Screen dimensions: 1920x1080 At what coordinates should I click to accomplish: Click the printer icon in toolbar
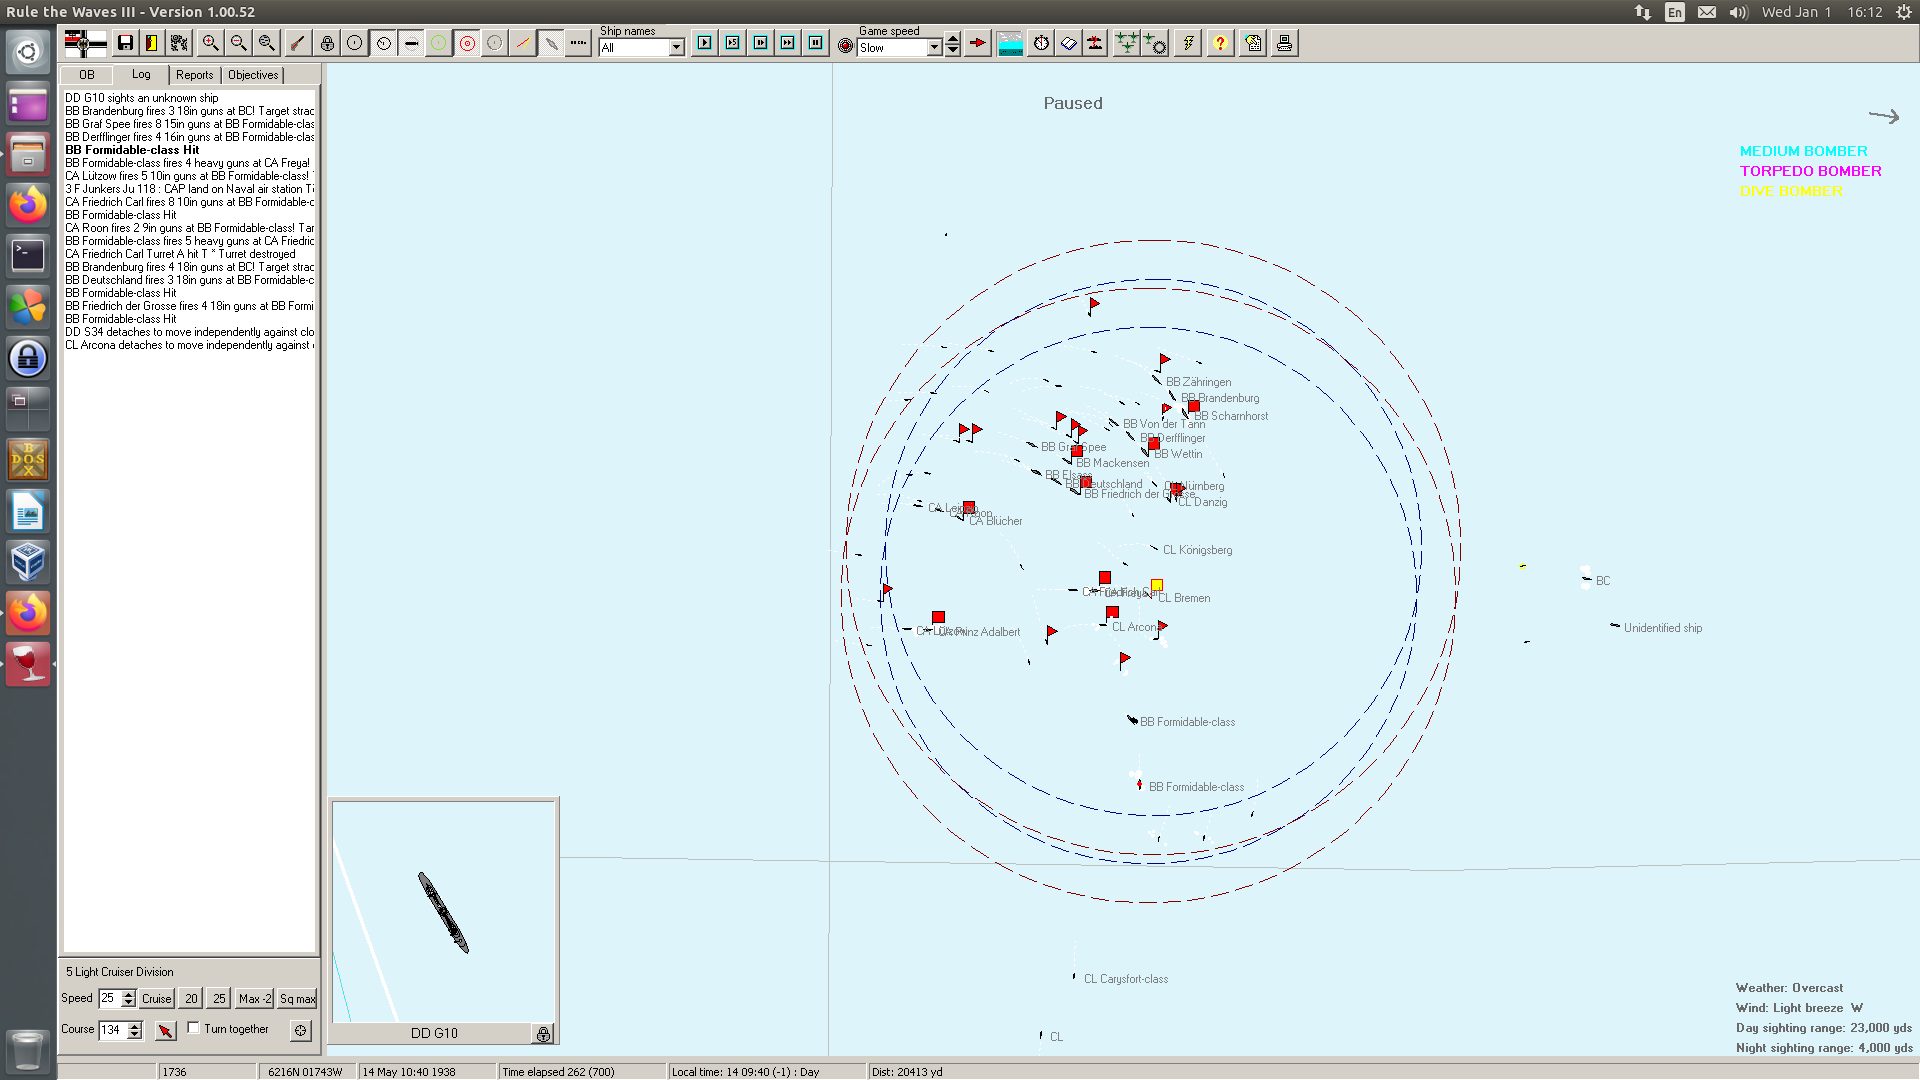point(1284,43)
